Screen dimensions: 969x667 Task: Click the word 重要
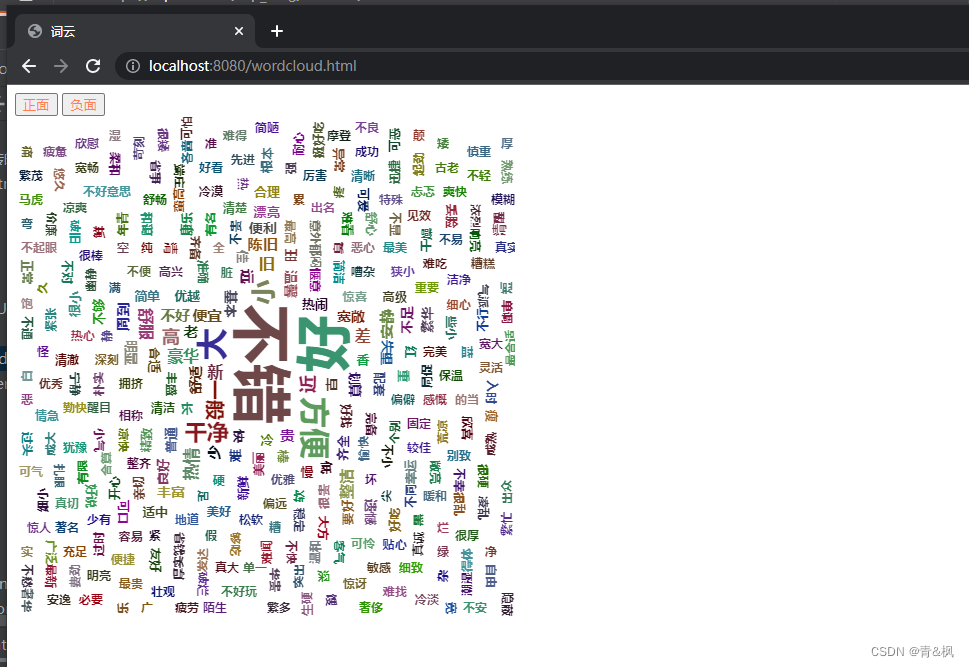point(426,288)
